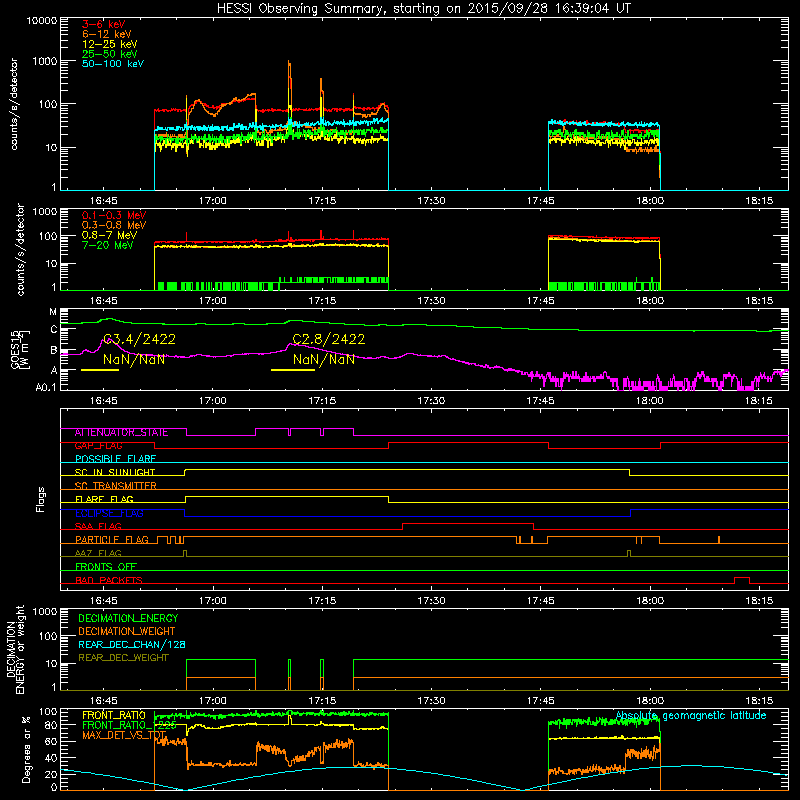Screen dimensions: 800x800
Task: Click the HESSI Observing Summary title
Action: pos(423,9)
